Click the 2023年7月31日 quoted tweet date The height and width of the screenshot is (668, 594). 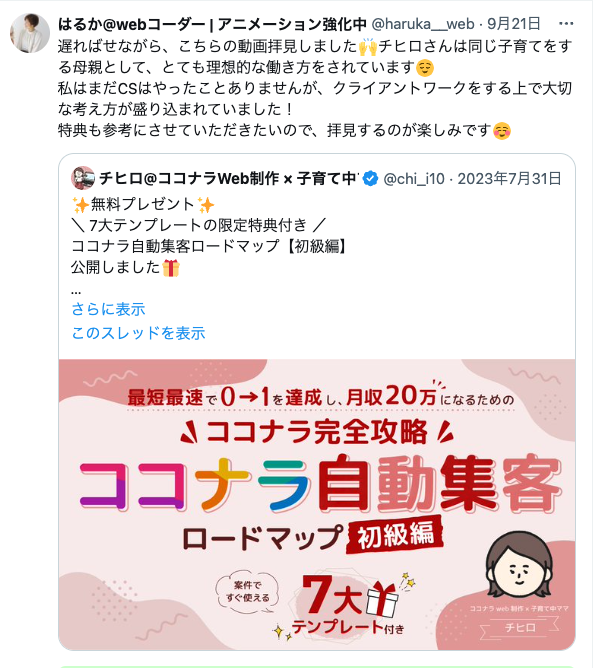(510, 179)
